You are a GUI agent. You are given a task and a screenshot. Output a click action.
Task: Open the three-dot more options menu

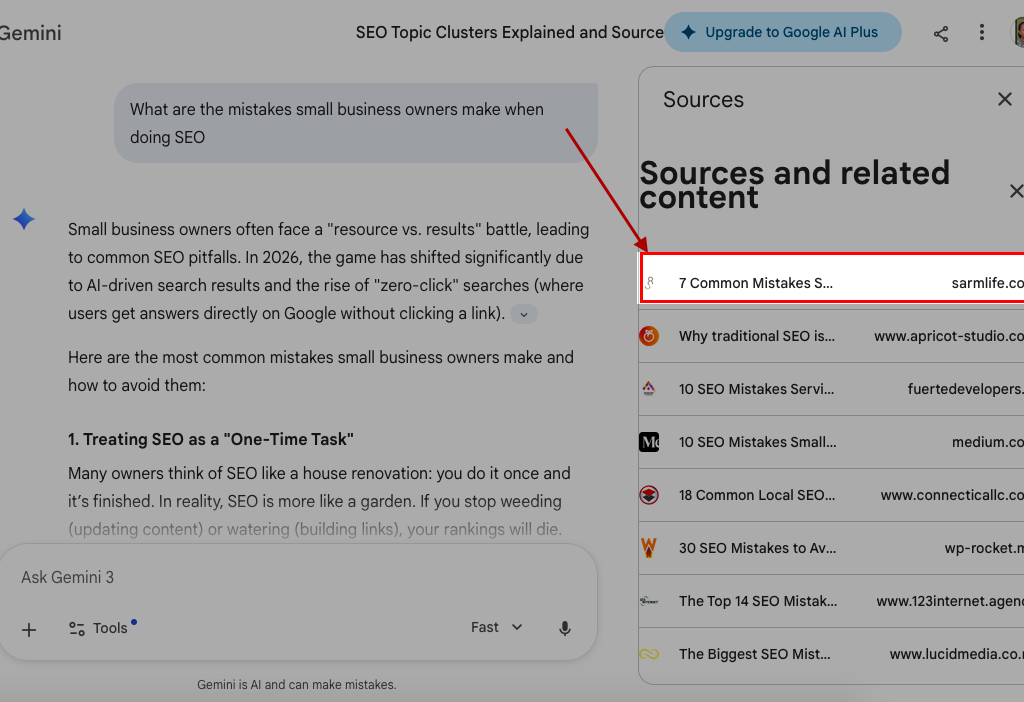[982, 33]
